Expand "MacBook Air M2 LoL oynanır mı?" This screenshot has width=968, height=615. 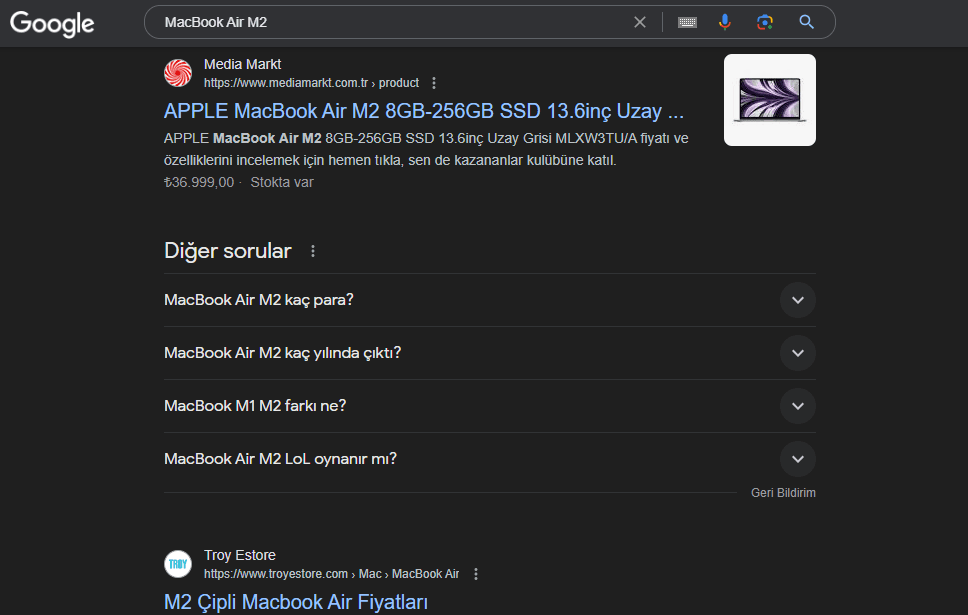pyautogui.click(x=797, y=459)
